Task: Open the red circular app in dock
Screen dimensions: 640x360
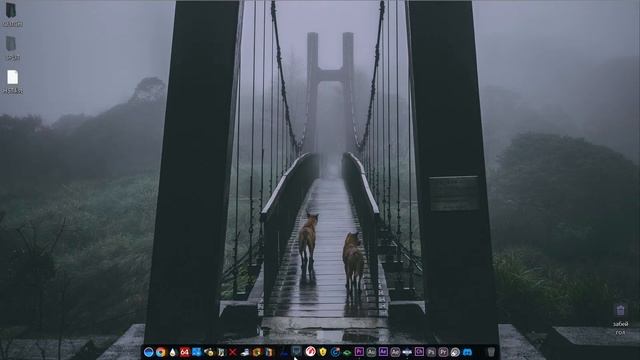Action: tap(311, 352)
